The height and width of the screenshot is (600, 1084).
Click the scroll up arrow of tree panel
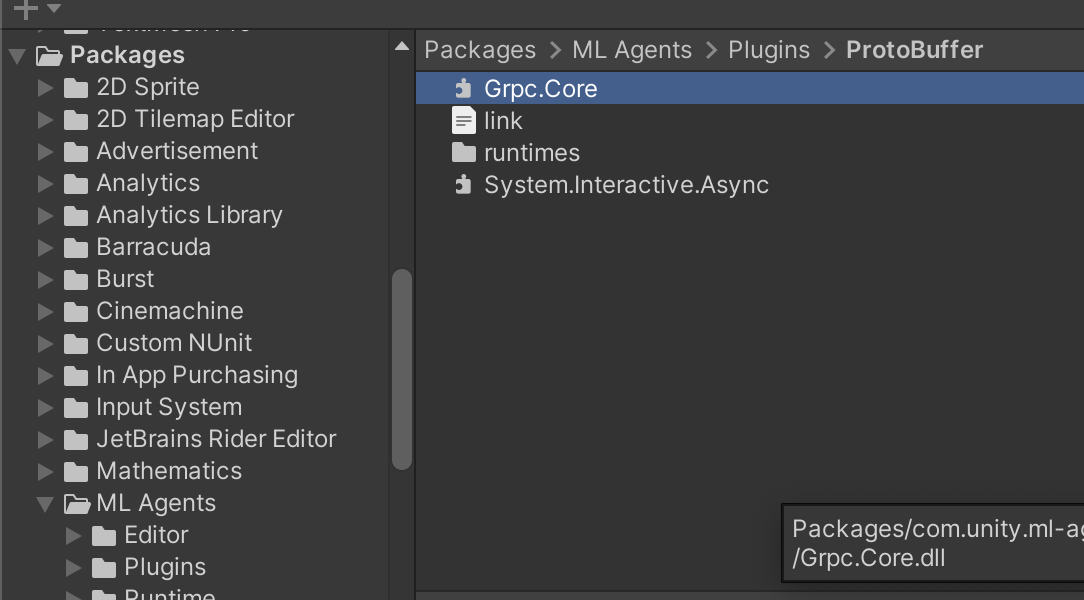[x=402, y=46]
